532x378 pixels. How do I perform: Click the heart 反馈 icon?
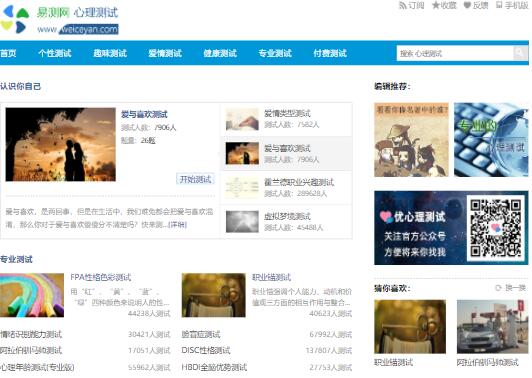(467, 5)
